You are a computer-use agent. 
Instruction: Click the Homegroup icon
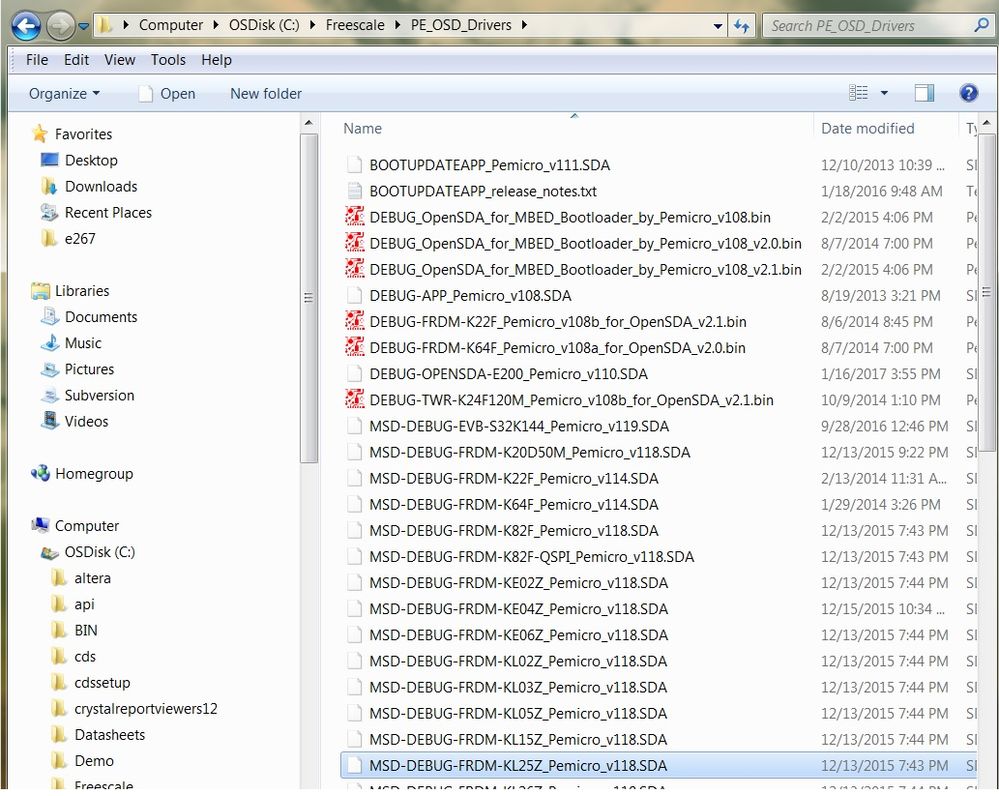click(x=40, y=474)
